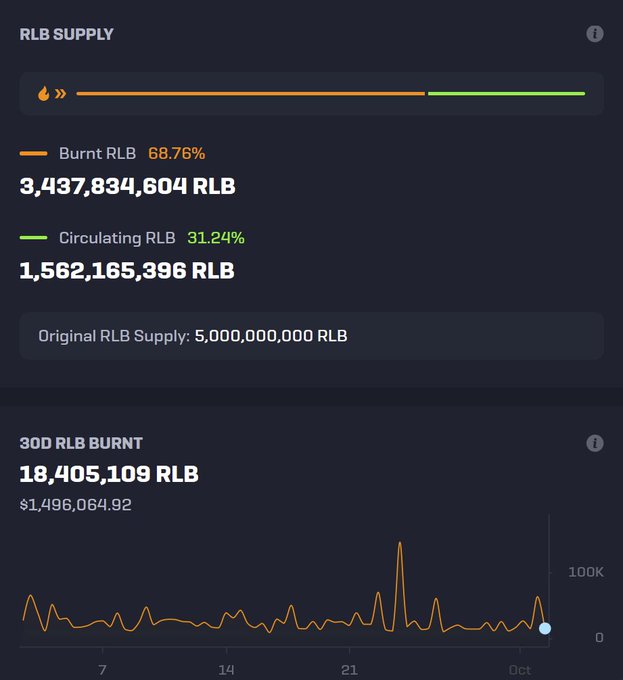Click the green legend line for Circulating RLB
Screen dimensions: 623x680
(33, 238)
